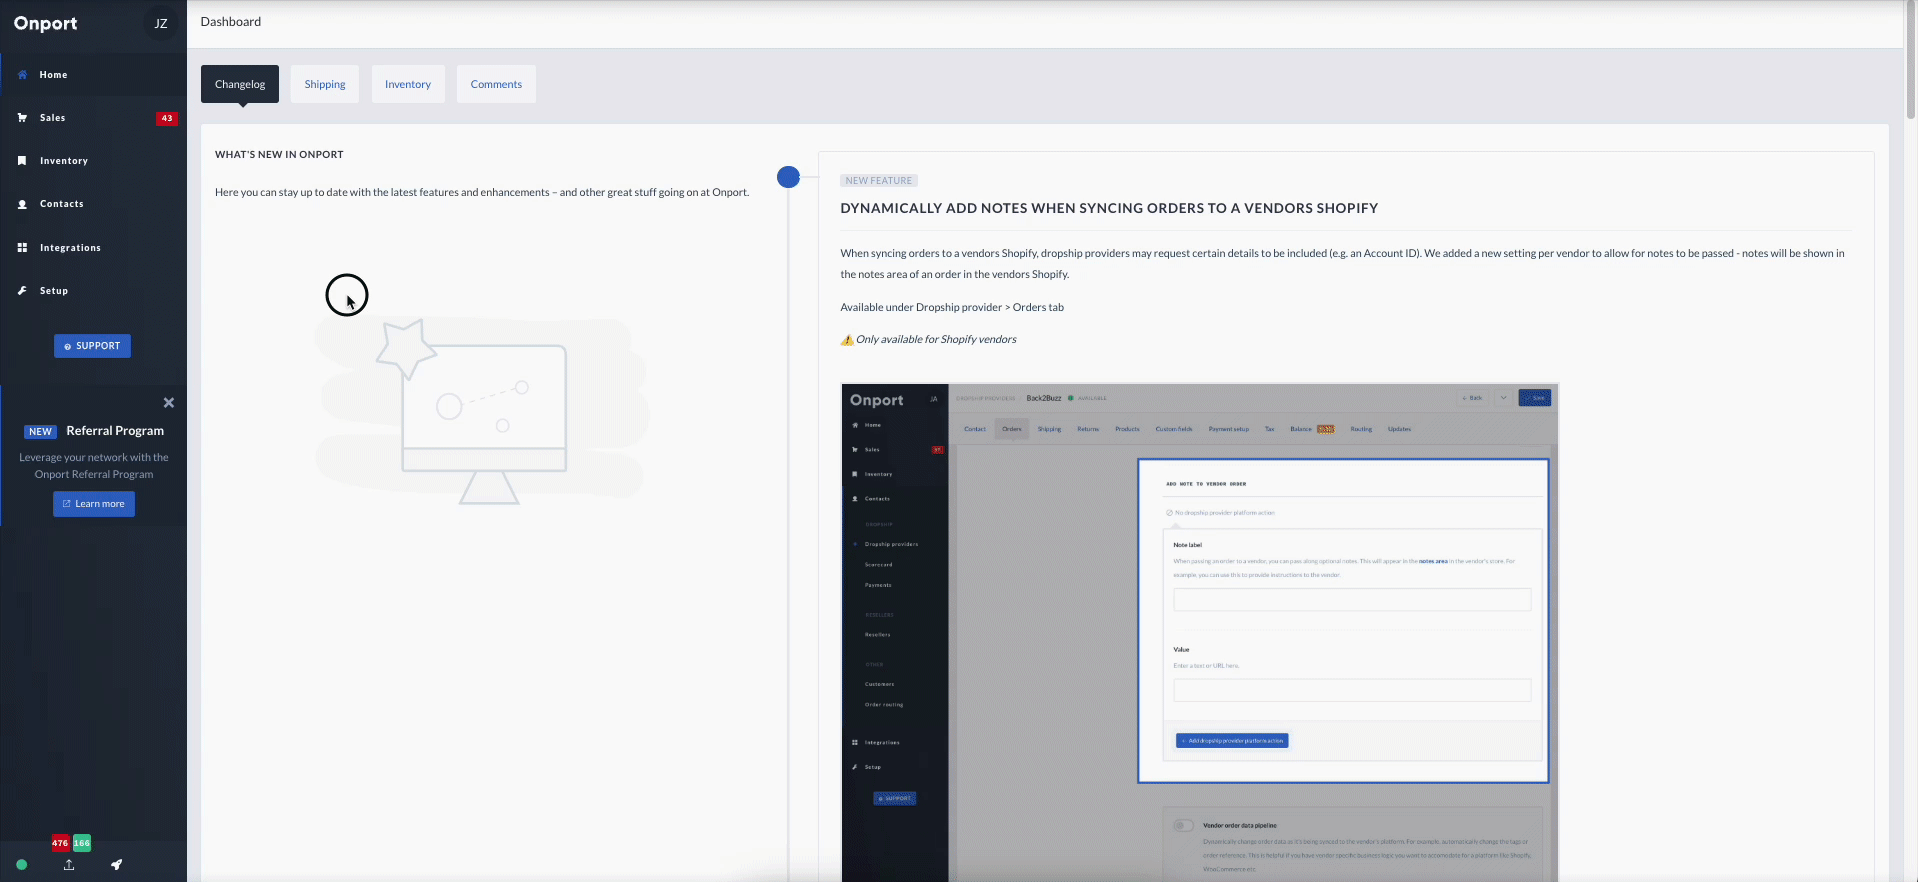The image size is (1918, 882).
Task: Click the Sales cart icon
Action: pos(22,118)
